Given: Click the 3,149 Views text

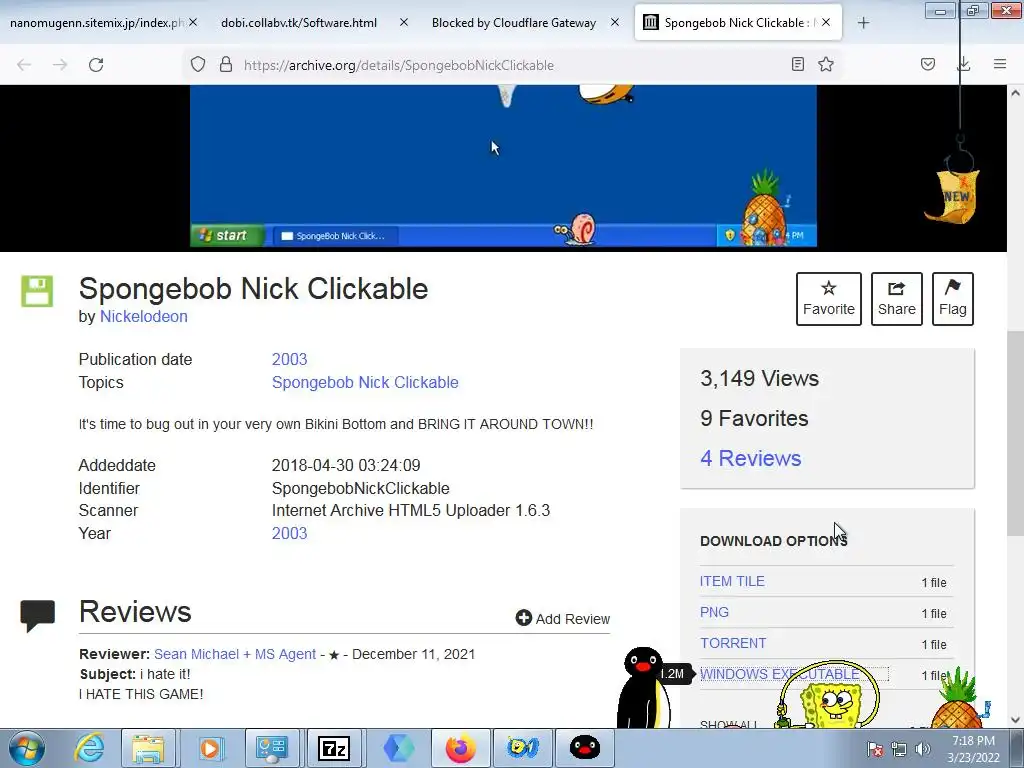Looking at the screenshot, I should 759,378.
